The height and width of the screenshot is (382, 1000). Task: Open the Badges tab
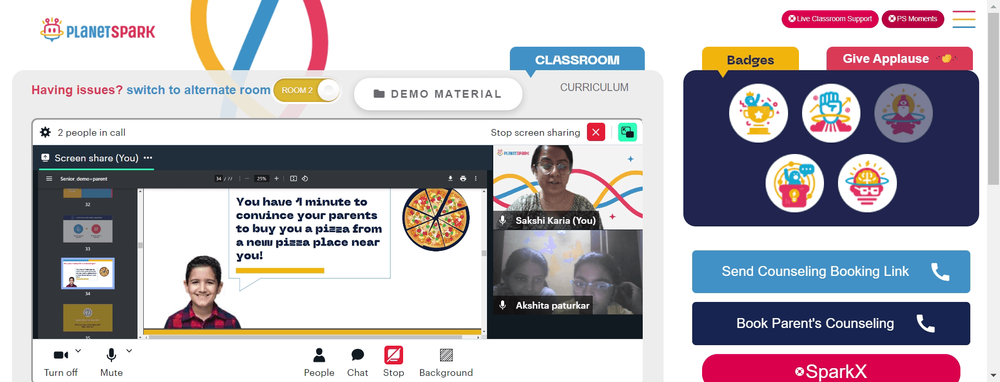[x=750, y=60]
